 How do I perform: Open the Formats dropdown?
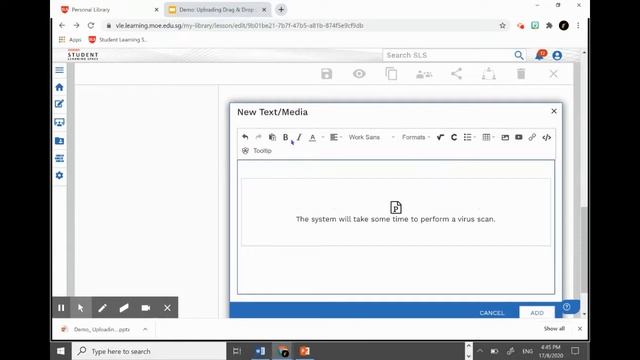click(x=416, y=137)
